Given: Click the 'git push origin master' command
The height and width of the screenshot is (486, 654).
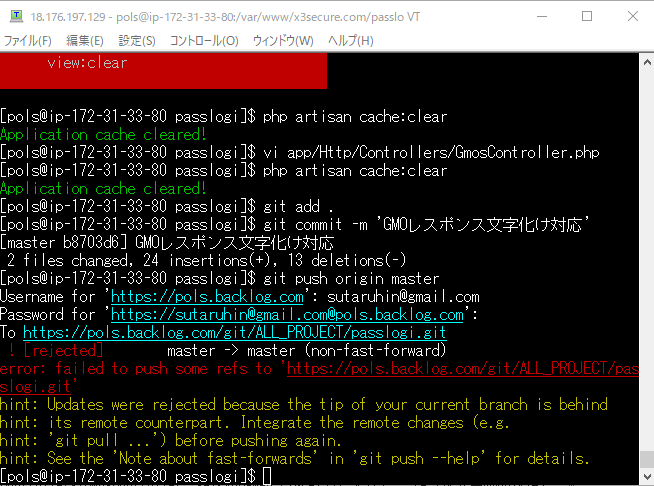Looking at the screenshot, I should pos(351,279).
